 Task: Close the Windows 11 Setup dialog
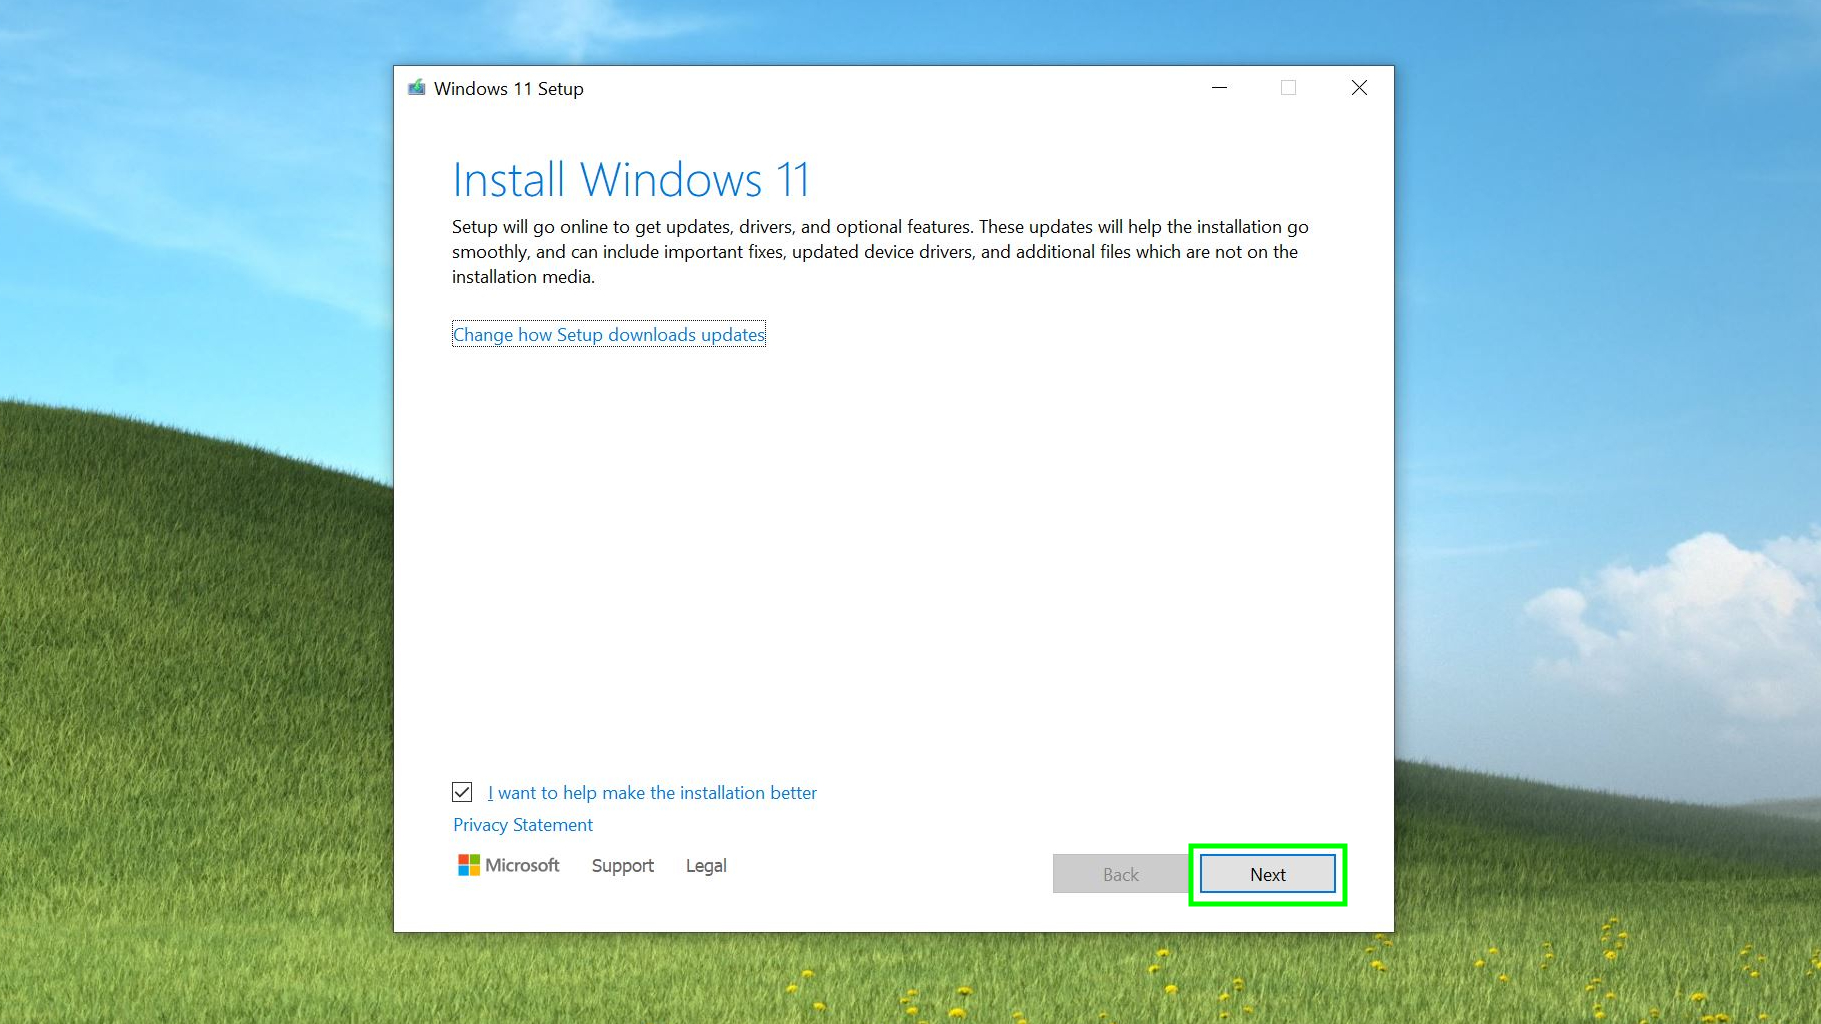[1359, 88]
